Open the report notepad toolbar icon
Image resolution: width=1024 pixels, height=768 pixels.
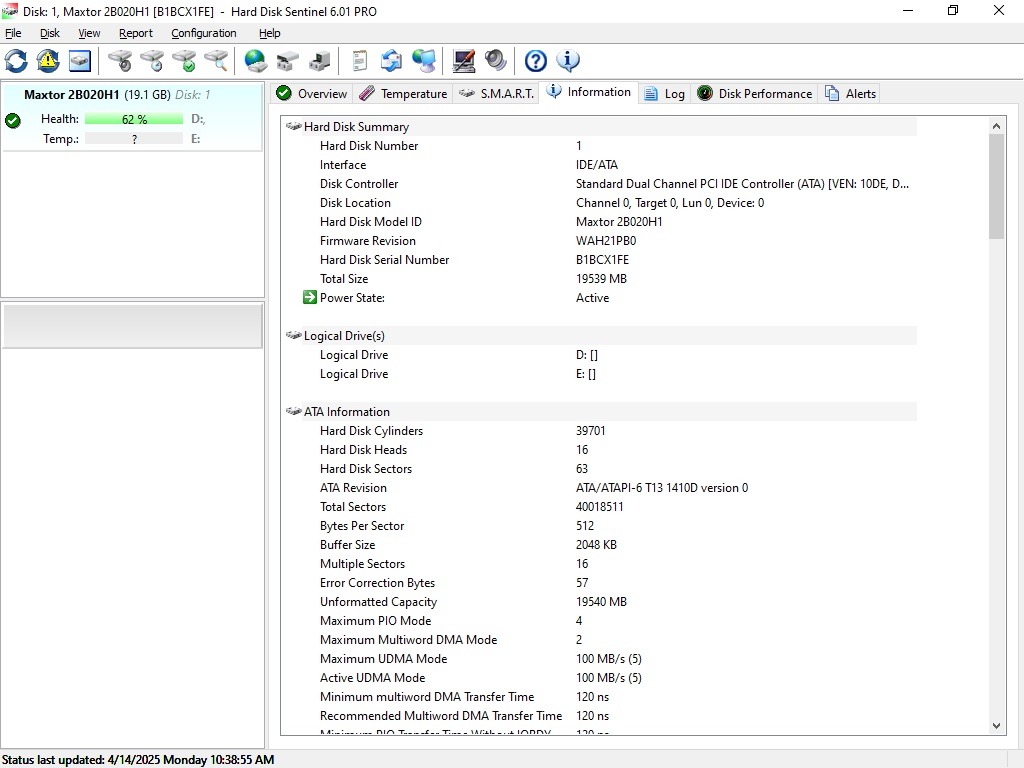359,61
